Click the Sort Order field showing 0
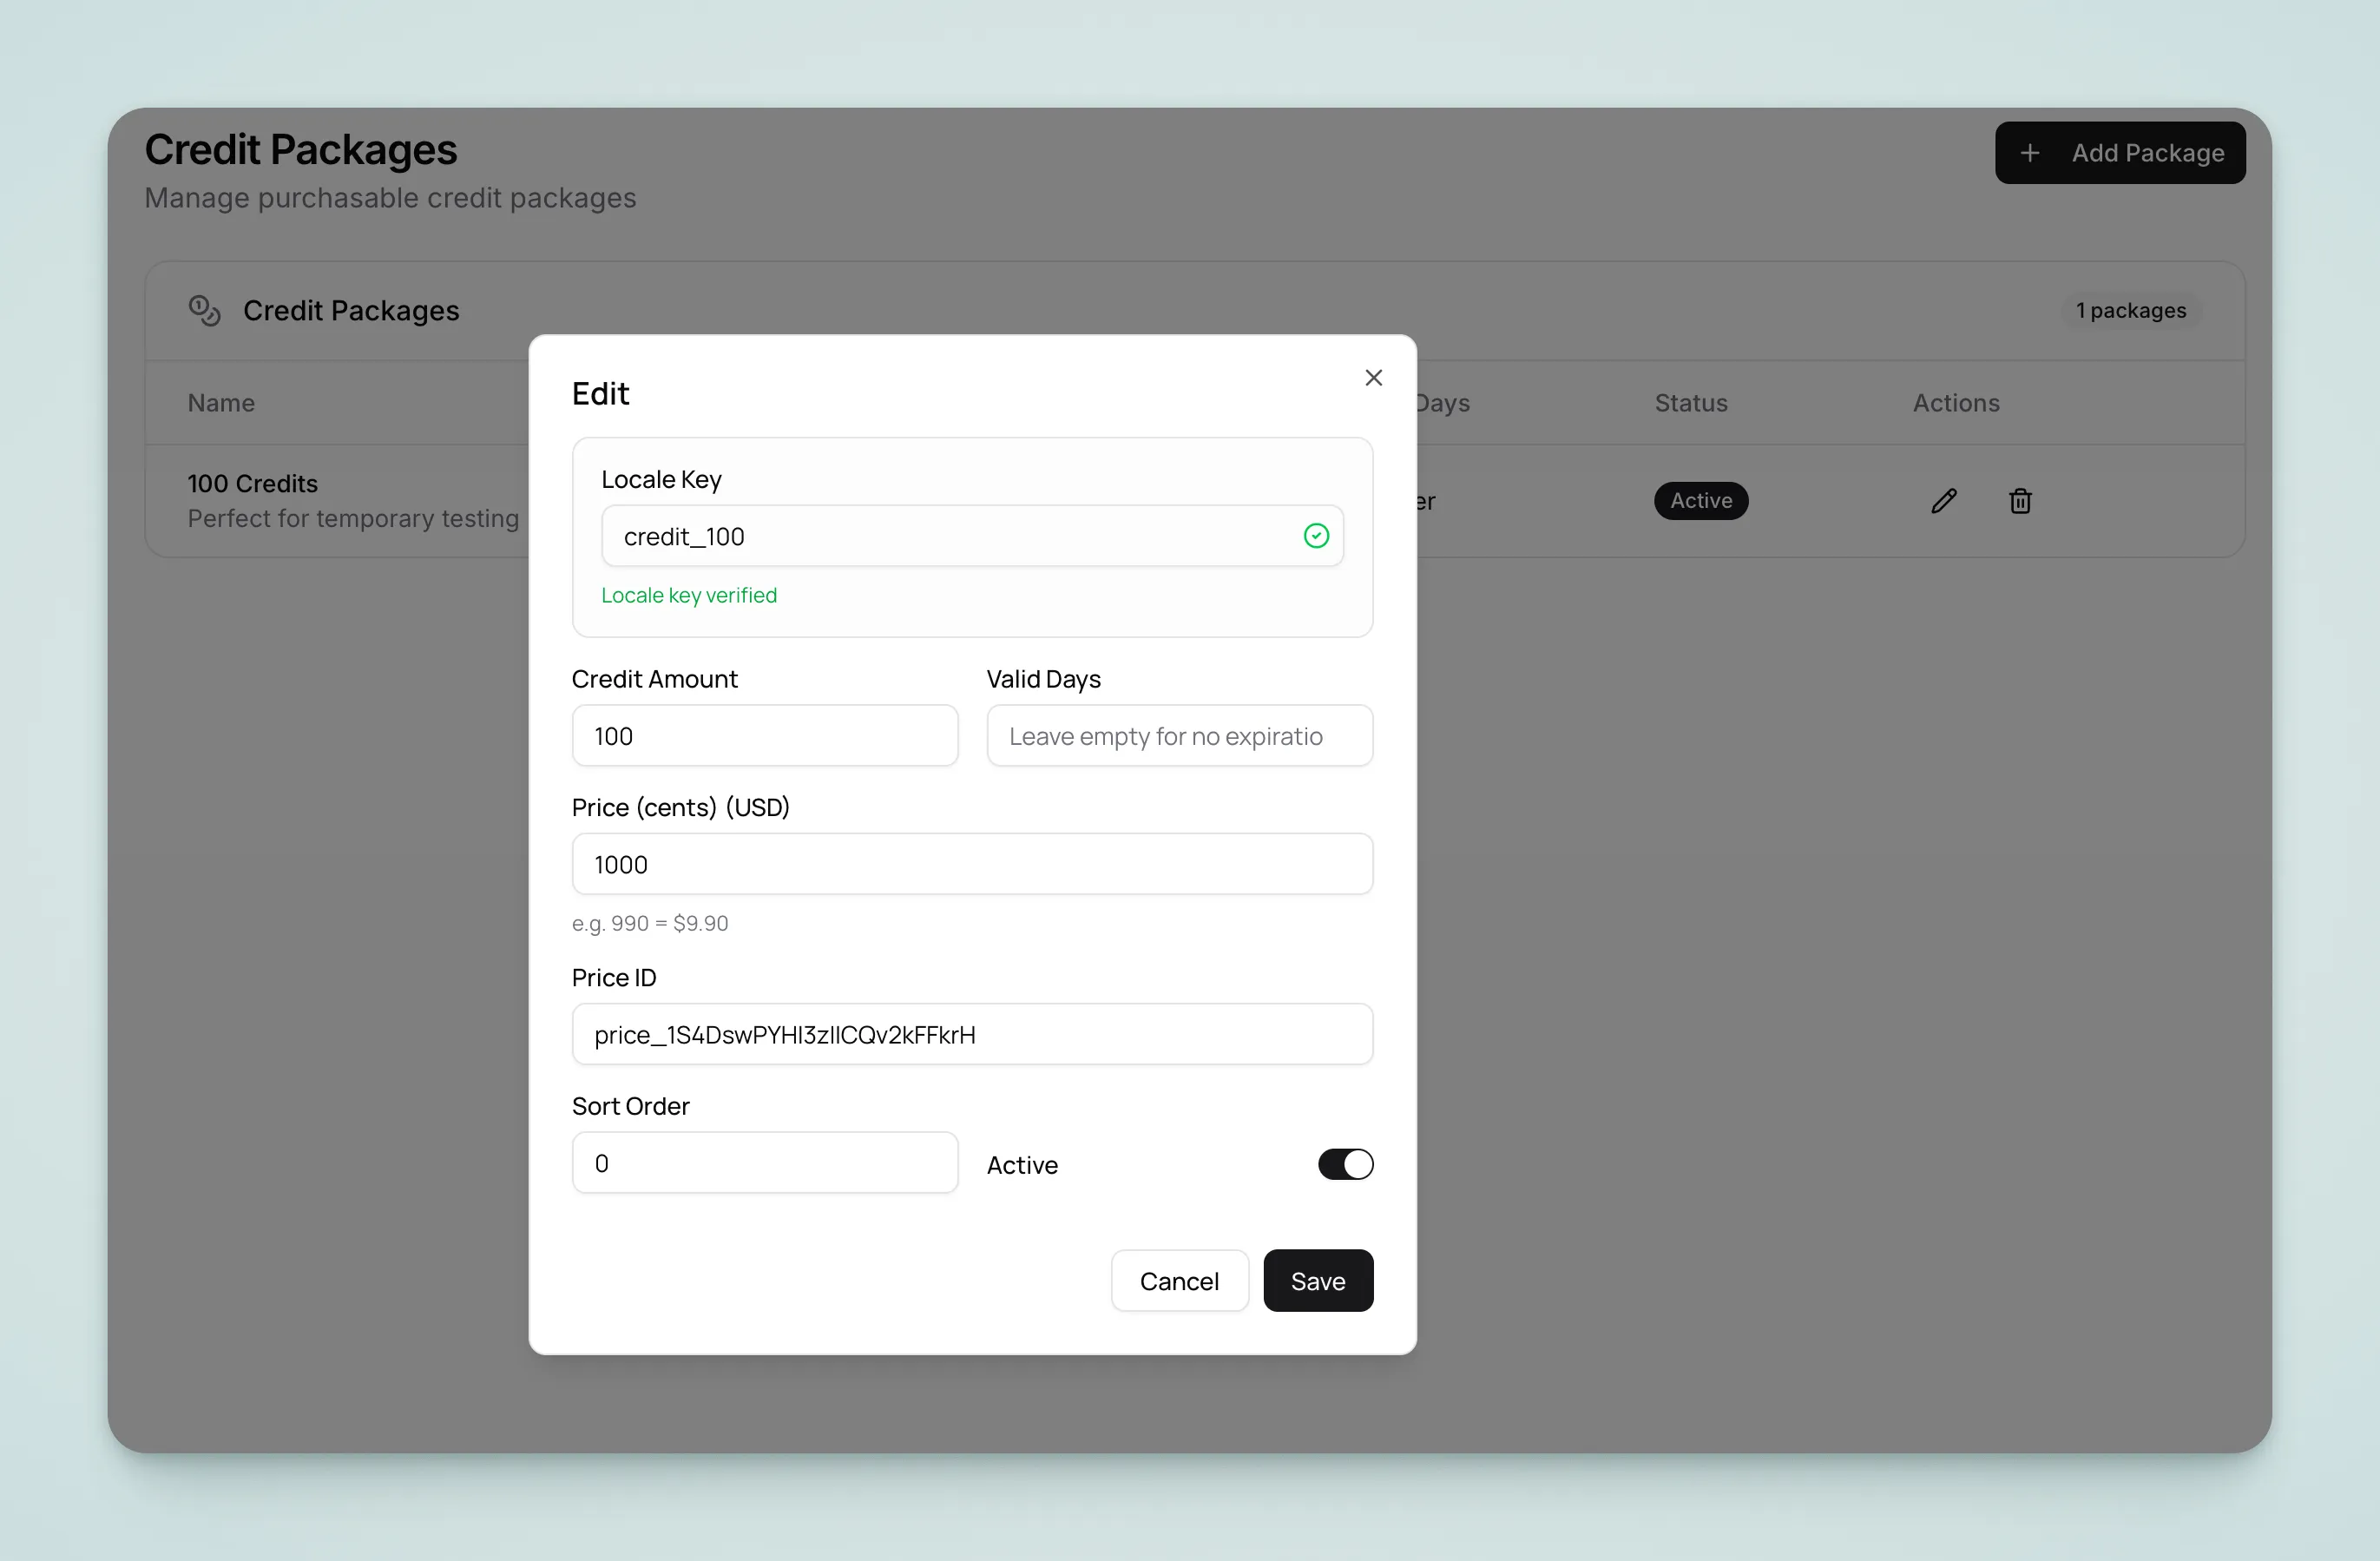Screen dimensions: 2380x1561 coord(764,1162)
